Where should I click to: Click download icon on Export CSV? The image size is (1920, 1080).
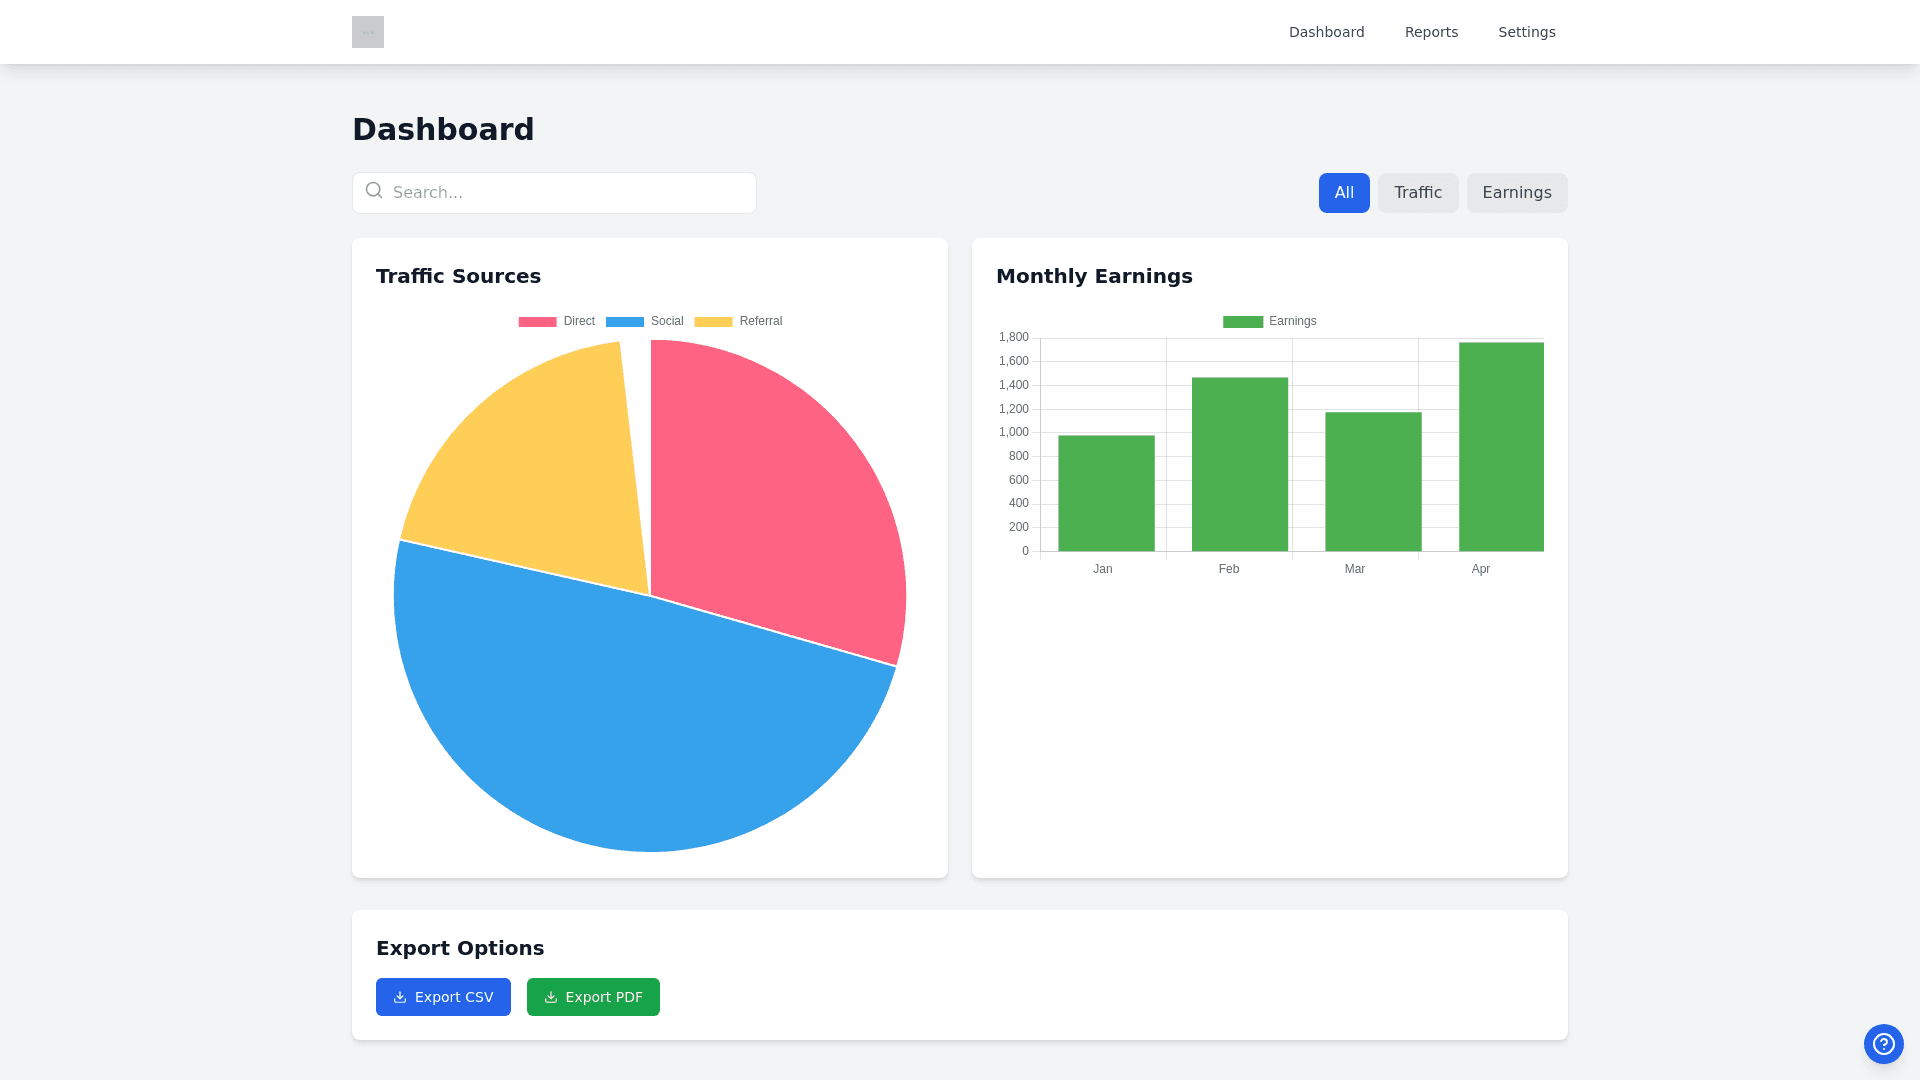[400, 997]
